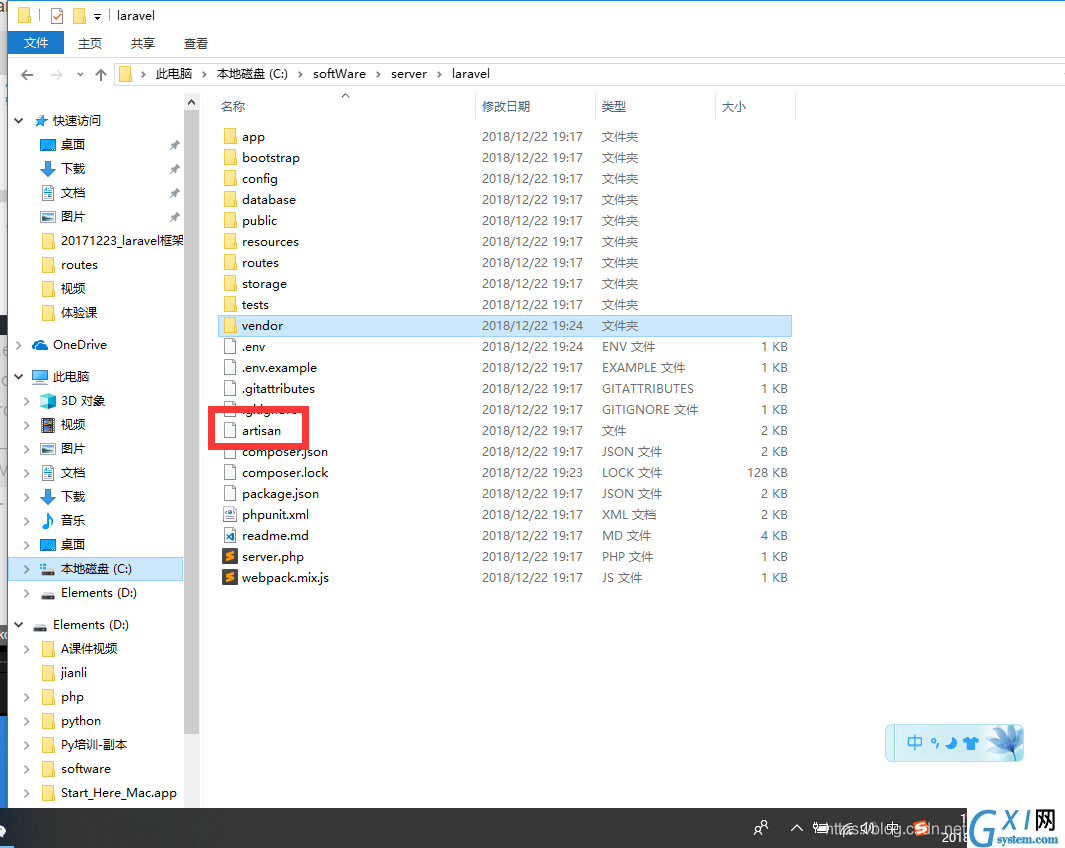Go forward with the Forward arrow

(57, 75)
